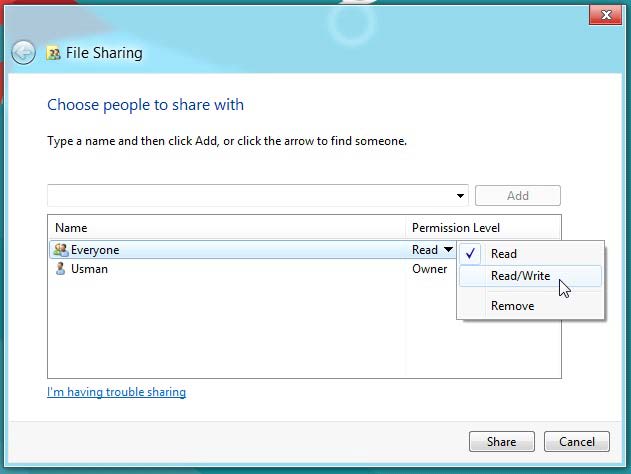Open the name combo box arrow
631x474 pixels.
[460, 196]
